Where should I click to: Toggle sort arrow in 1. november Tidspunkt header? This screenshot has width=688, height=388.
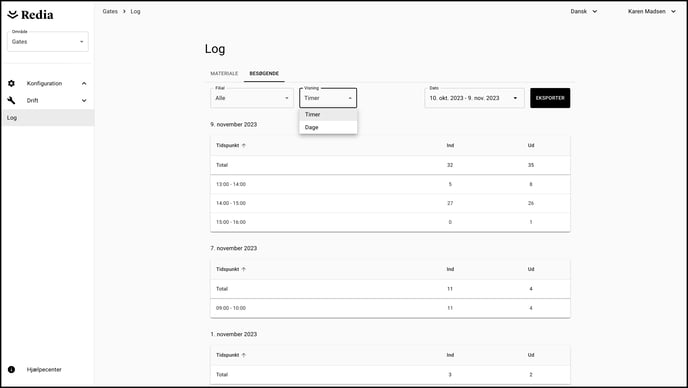[x=244, y=355]
